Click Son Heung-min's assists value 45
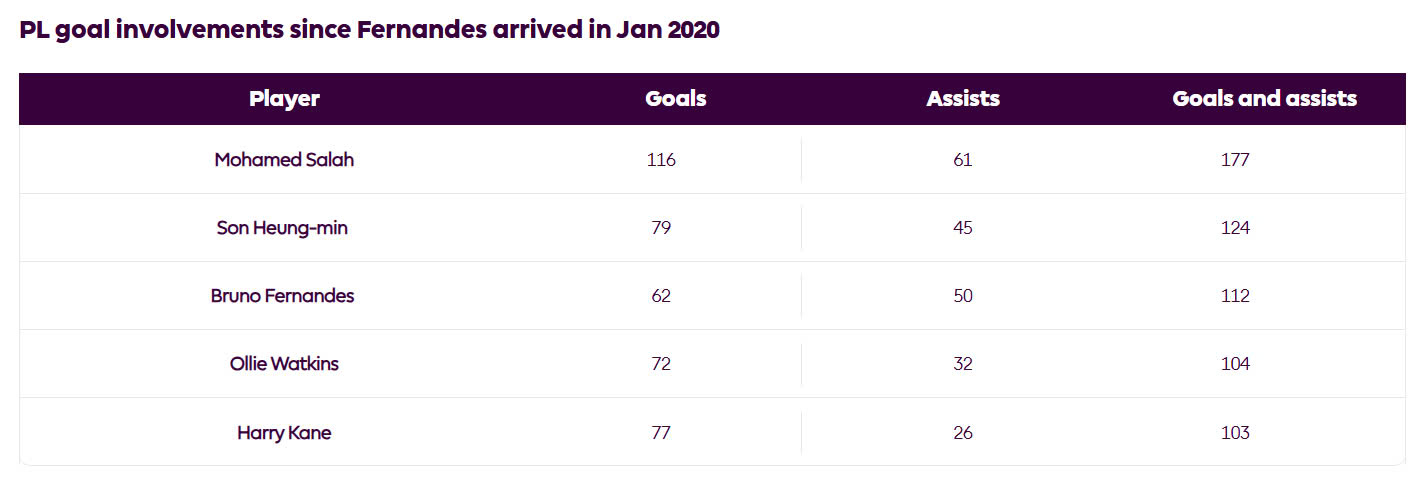The height and width of the screenshot is (500, 1420). pyautogui.click(x=963, y=228)
